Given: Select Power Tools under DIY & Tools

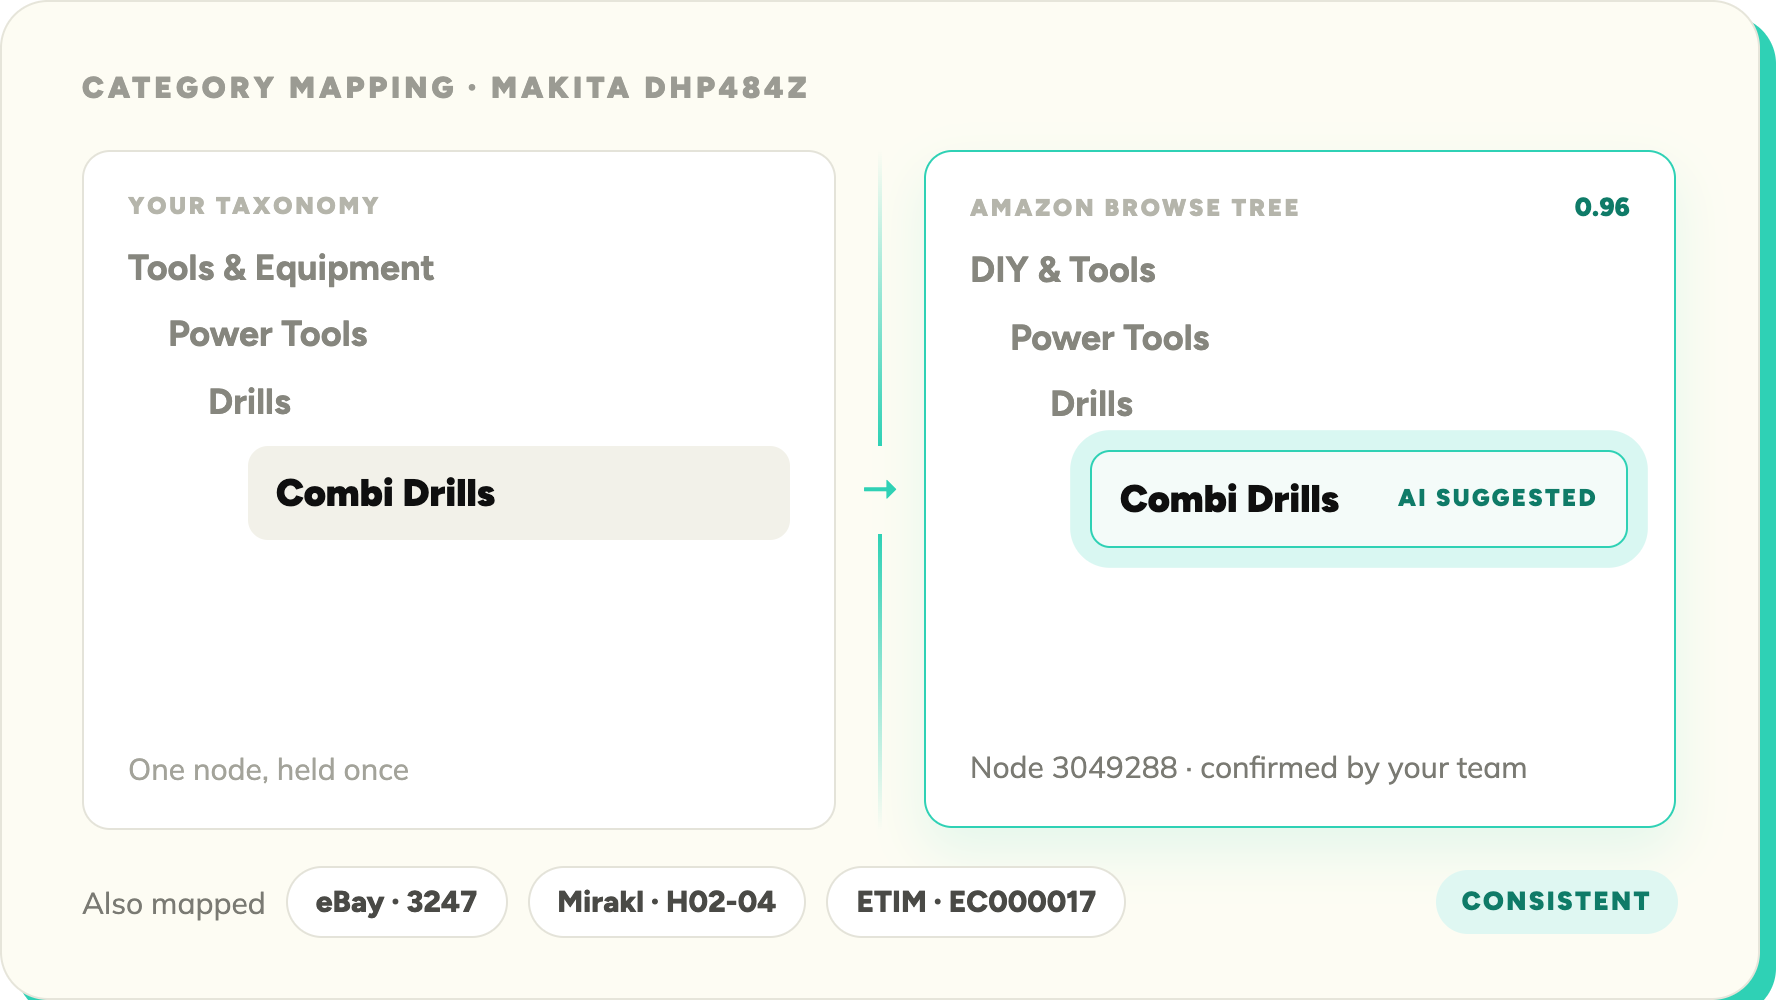Looking at the screenshot, I should (x=1110, y=338).
